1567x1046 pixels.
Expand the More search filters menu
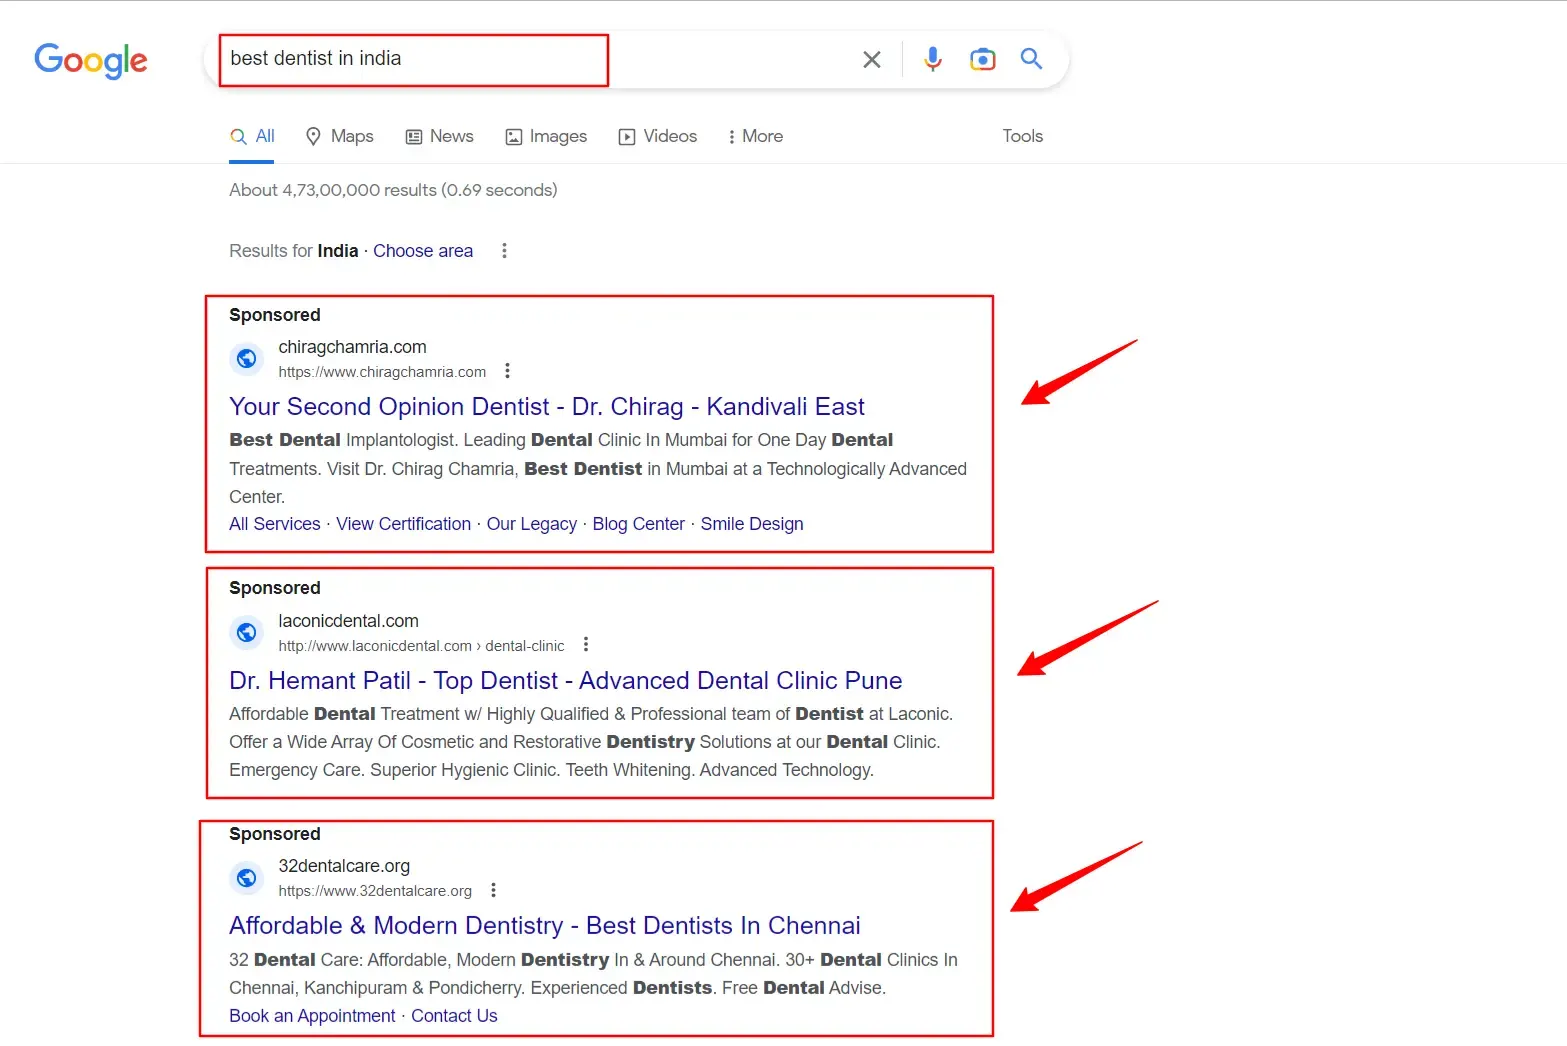[x=755, y=136]
